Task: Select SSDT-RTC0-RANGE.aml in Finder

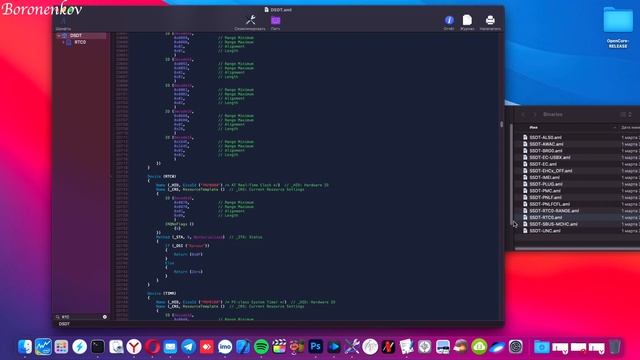Action: point(554,211)
